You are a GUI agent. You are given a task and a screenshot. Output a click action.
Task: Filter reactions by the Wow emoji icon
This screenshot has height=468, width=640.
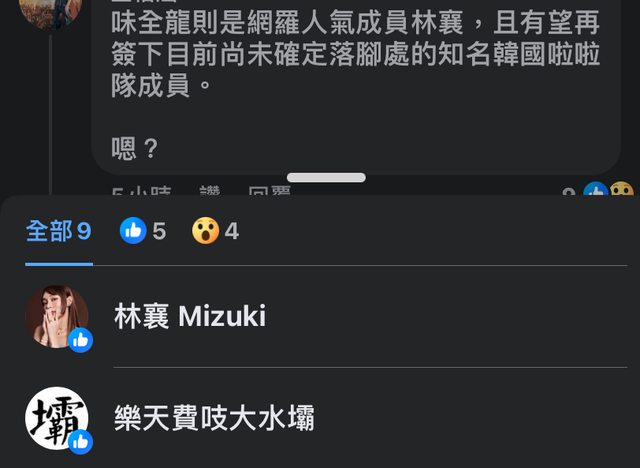[206, 231]
